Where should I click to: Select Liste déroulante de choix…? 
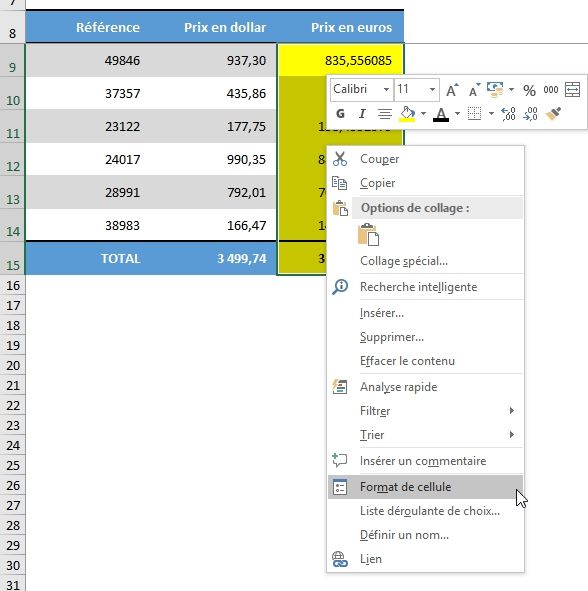click(x=426, y=511)
